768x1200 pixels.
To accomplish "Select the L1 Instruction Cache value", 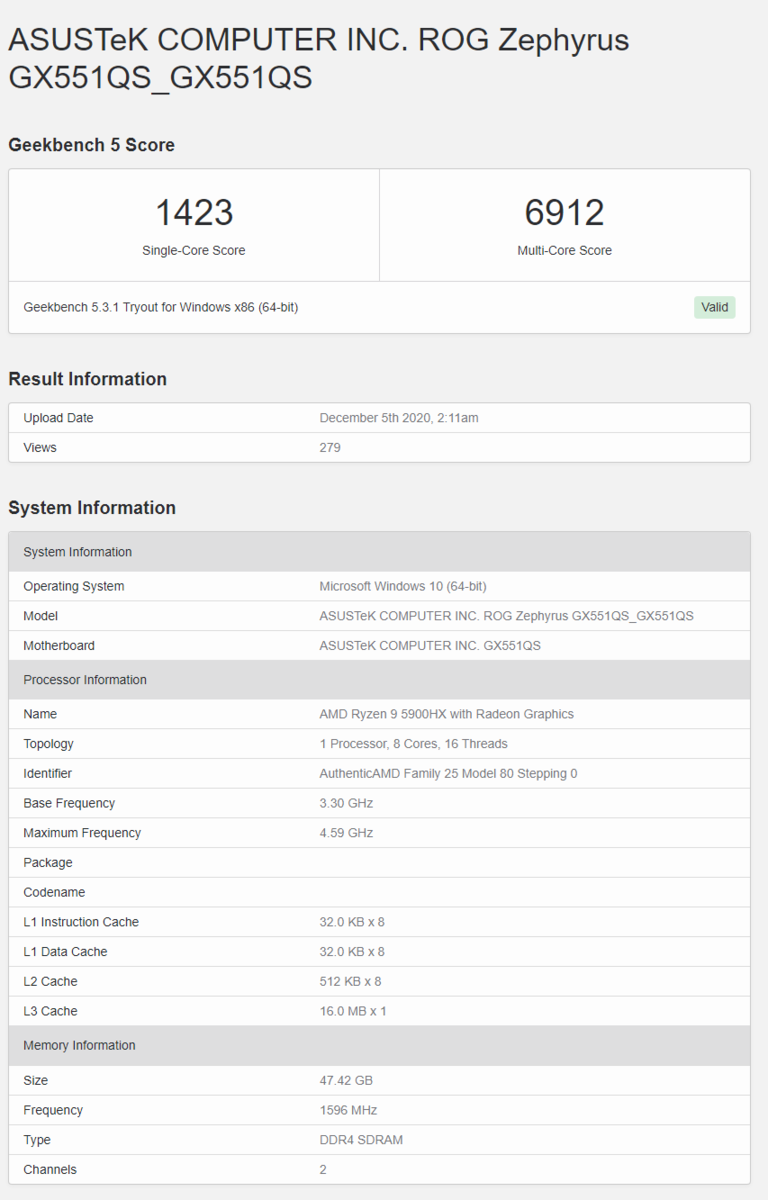I will click(x=352, y=922).
